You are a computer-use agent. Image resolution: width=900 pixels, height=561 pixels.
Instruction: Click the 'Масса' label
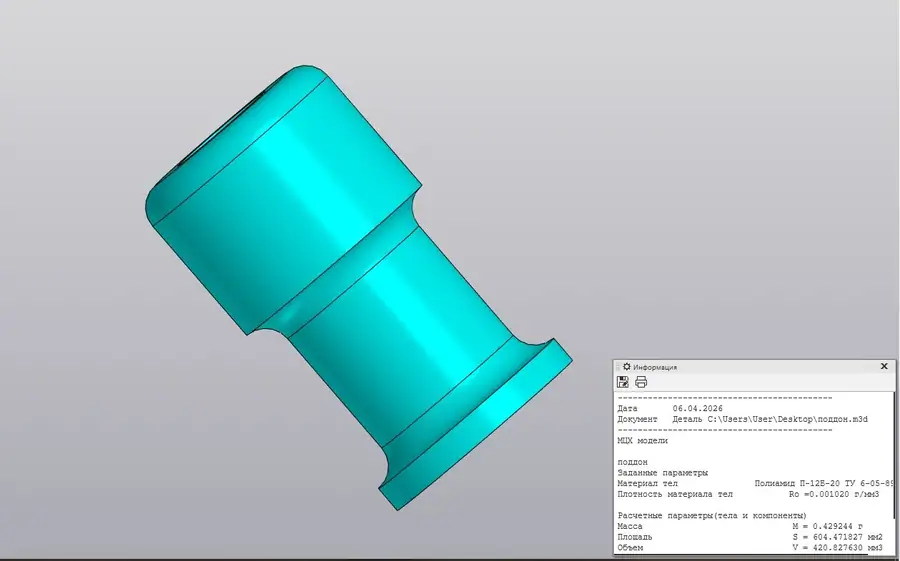pos(630,526)
